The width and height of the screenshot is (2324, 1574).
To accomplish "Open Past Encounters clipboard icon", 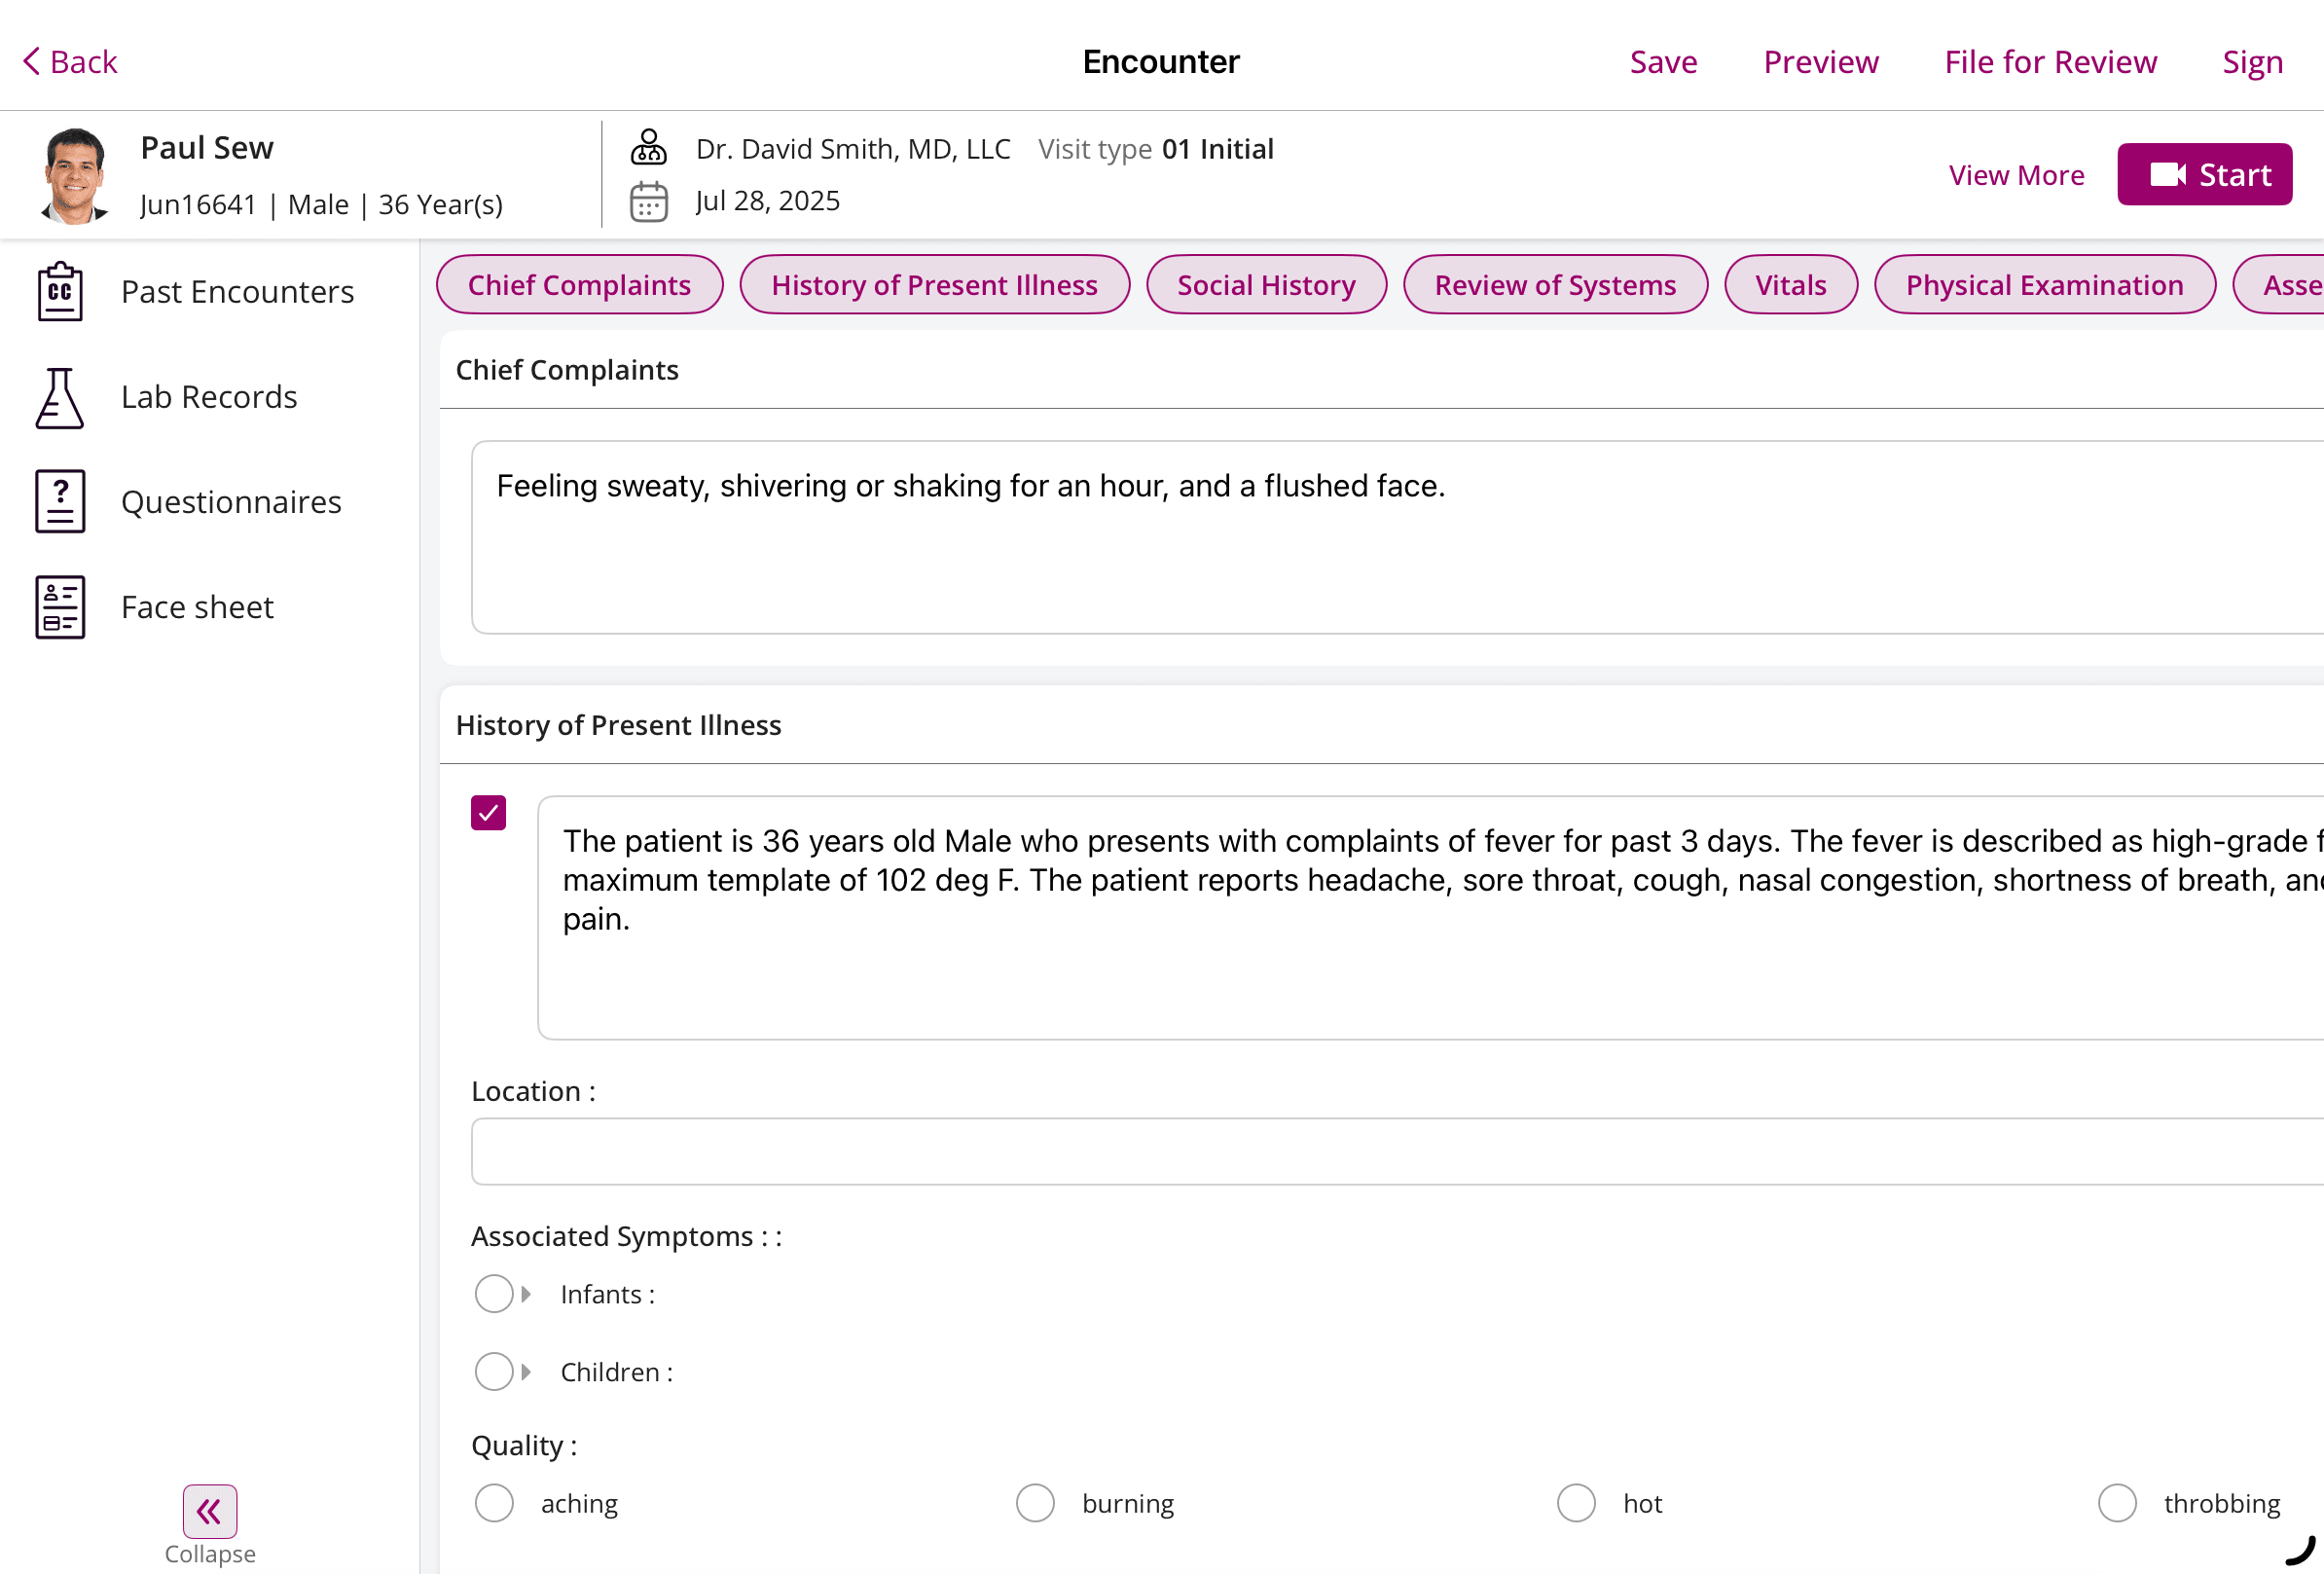I will 60,291.
